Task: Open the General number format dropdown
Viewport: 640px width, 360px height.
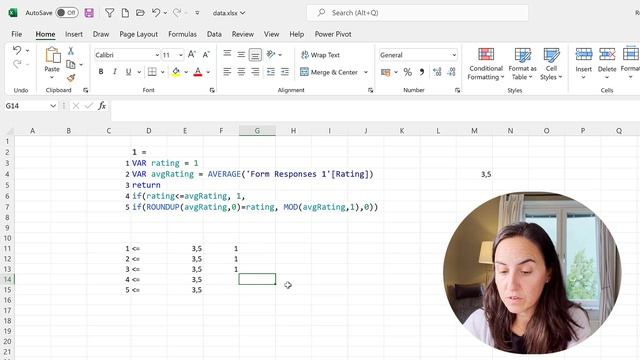Action: (x=454, y=55)
